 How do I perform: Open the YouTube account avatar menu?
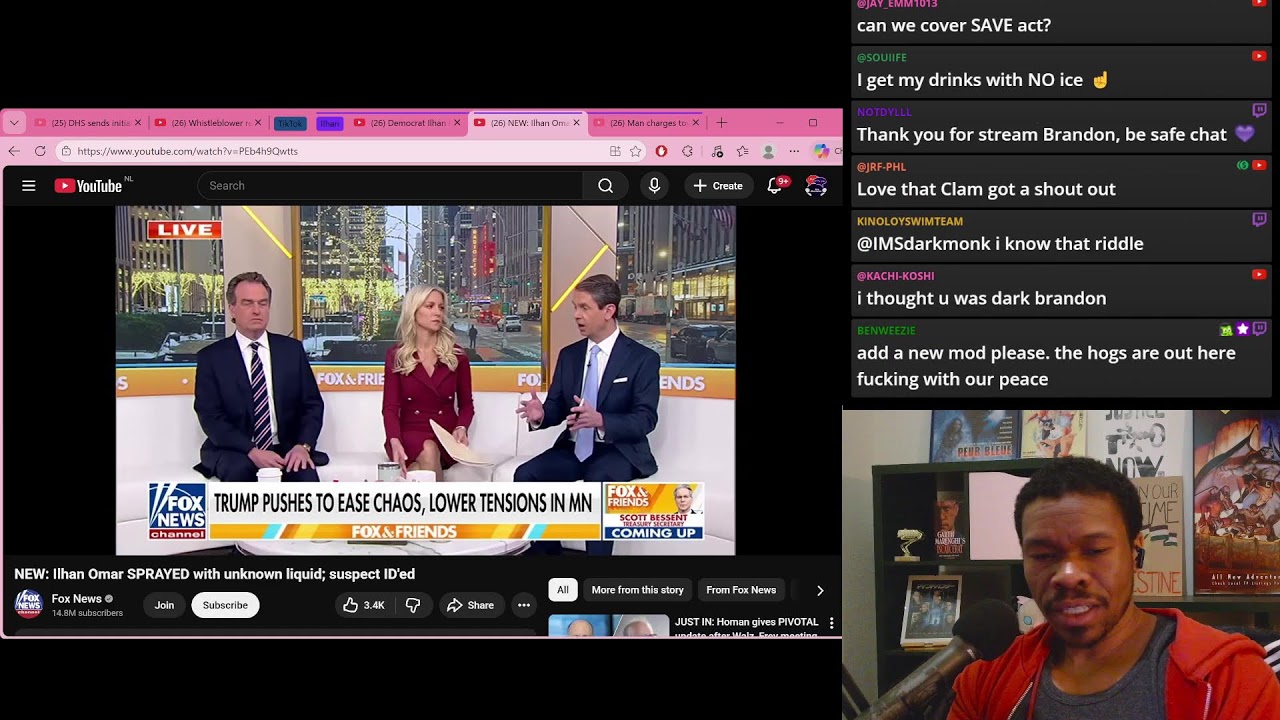click(816, 186)
